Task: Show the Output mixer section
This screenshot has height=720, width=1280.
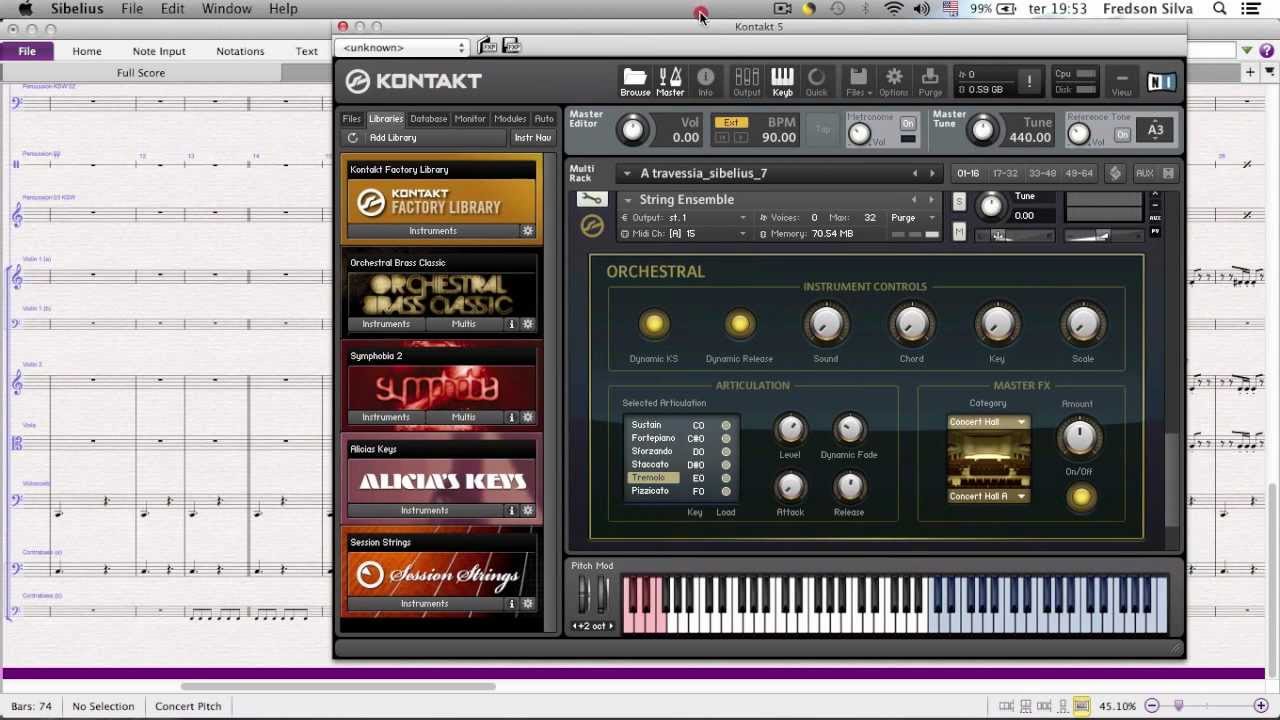Action: tap(746, 82)
